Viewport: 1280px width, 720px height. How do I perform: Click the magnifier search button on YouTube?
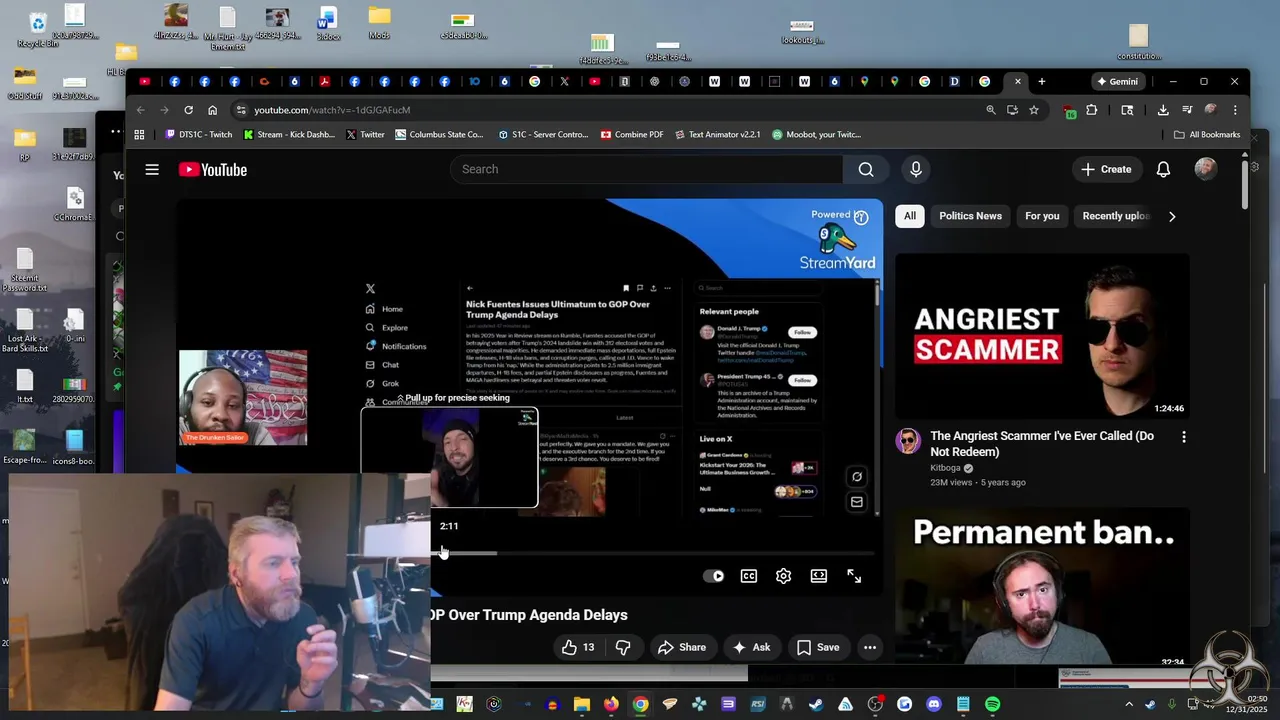point(866,169)
